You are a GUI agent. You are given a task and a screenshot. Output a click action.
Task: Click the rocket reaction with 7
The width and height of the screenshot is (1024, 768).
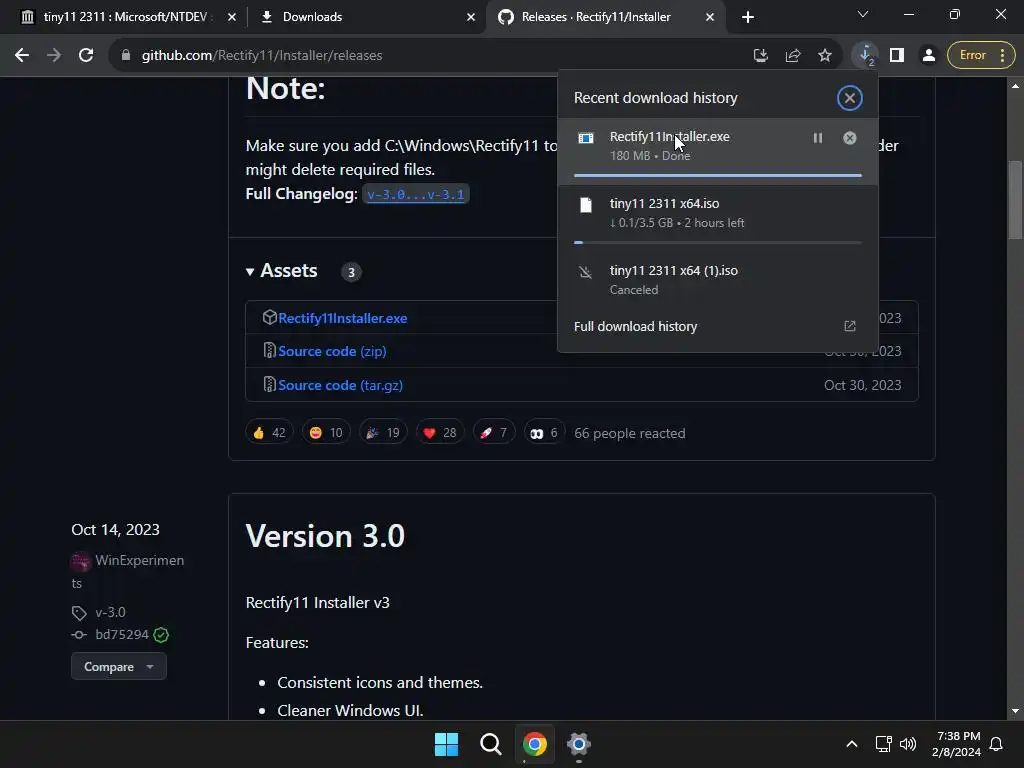(x=494, y=432)
